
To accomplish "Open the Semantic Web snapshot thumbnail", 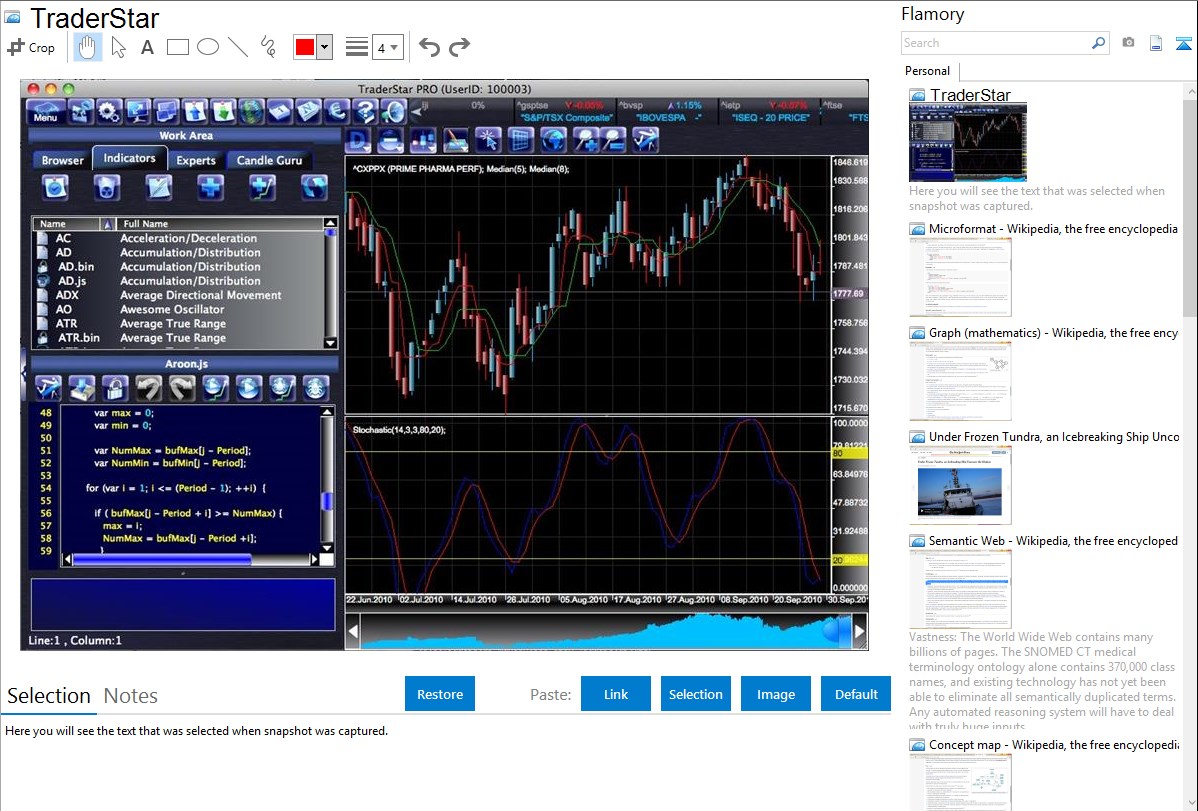I will pyautogui.click(x=960, y=589).
